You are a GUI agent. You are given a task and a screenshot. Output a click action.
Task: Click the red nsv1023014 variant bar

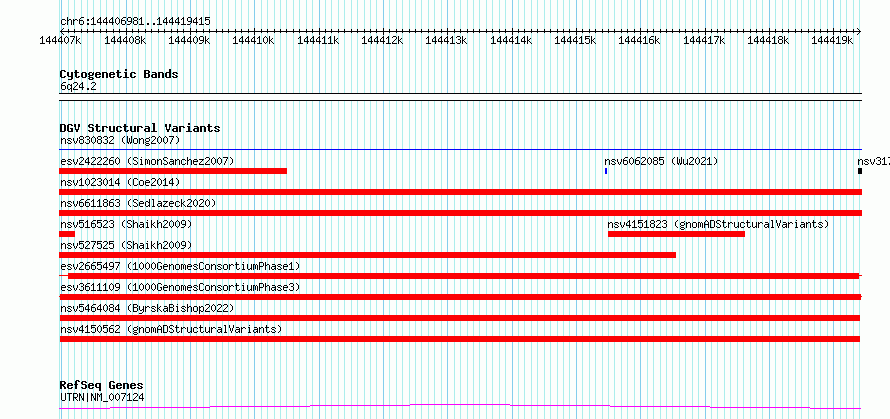[461, 192]
